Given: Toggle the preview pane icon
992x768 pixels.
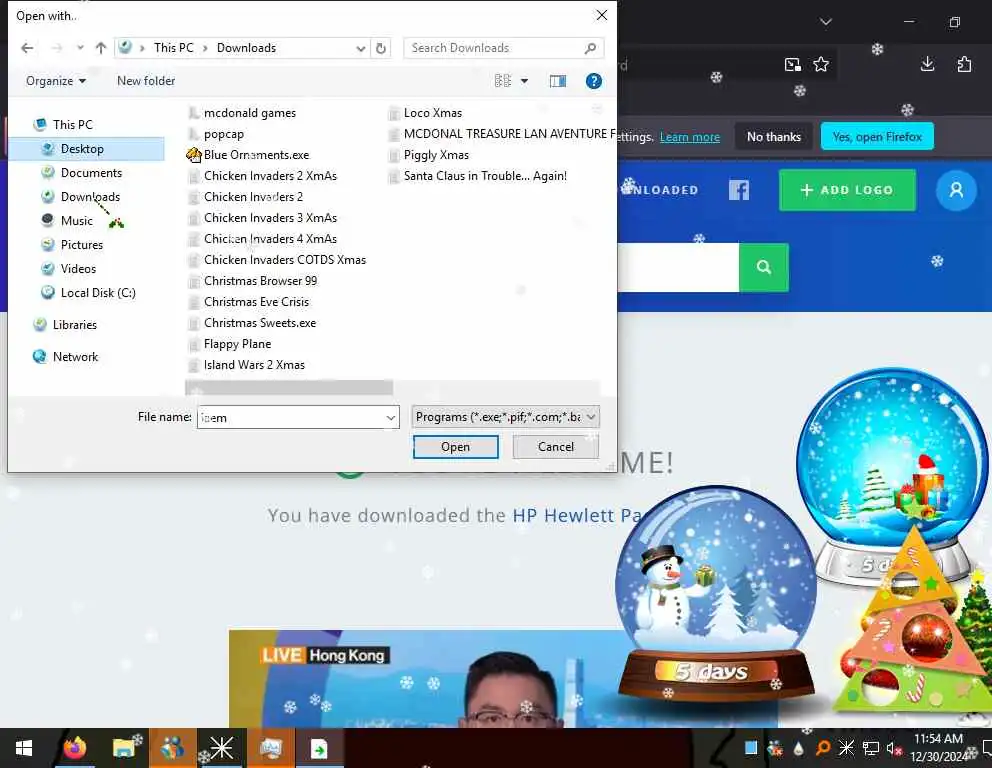Looking at the screenshot, I should coord(558,81).
